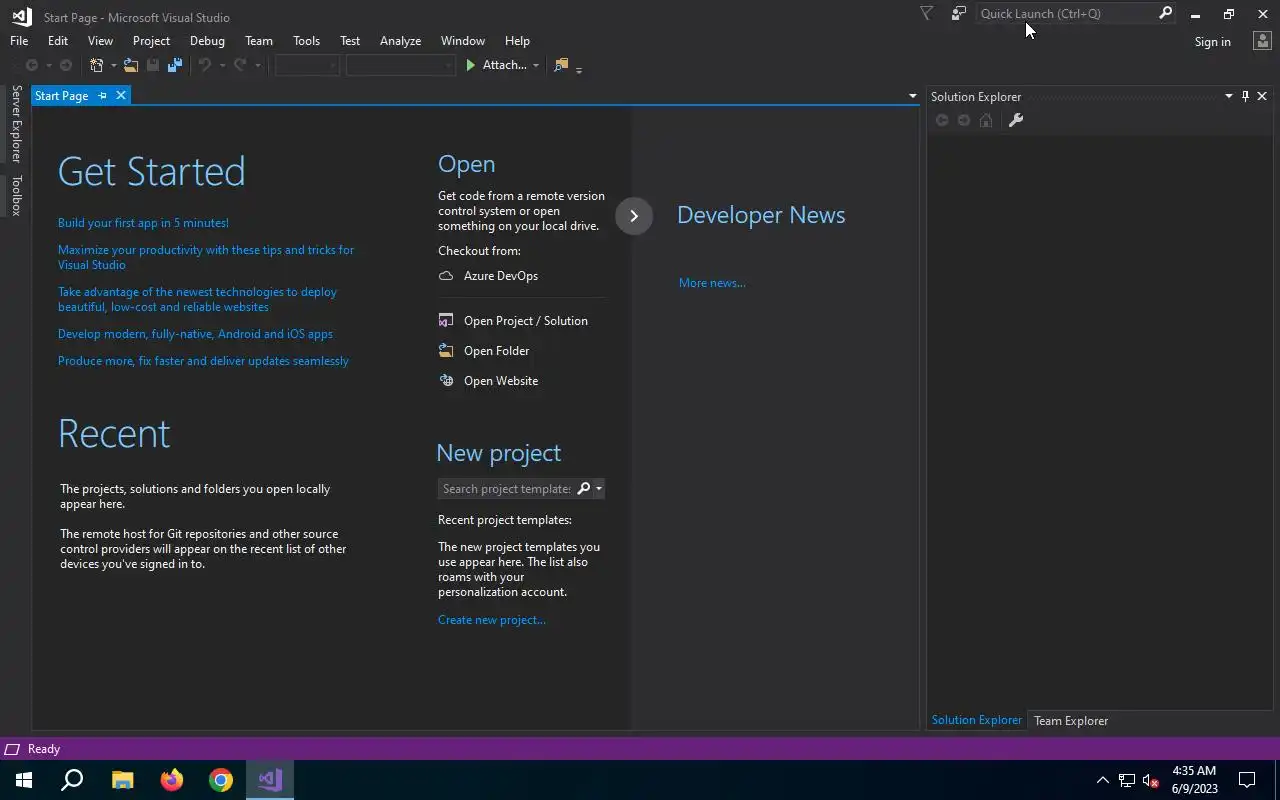The image size is (1280, 800).
Task: Open the Solution Configurations combo box
Action: coord(307,65)
